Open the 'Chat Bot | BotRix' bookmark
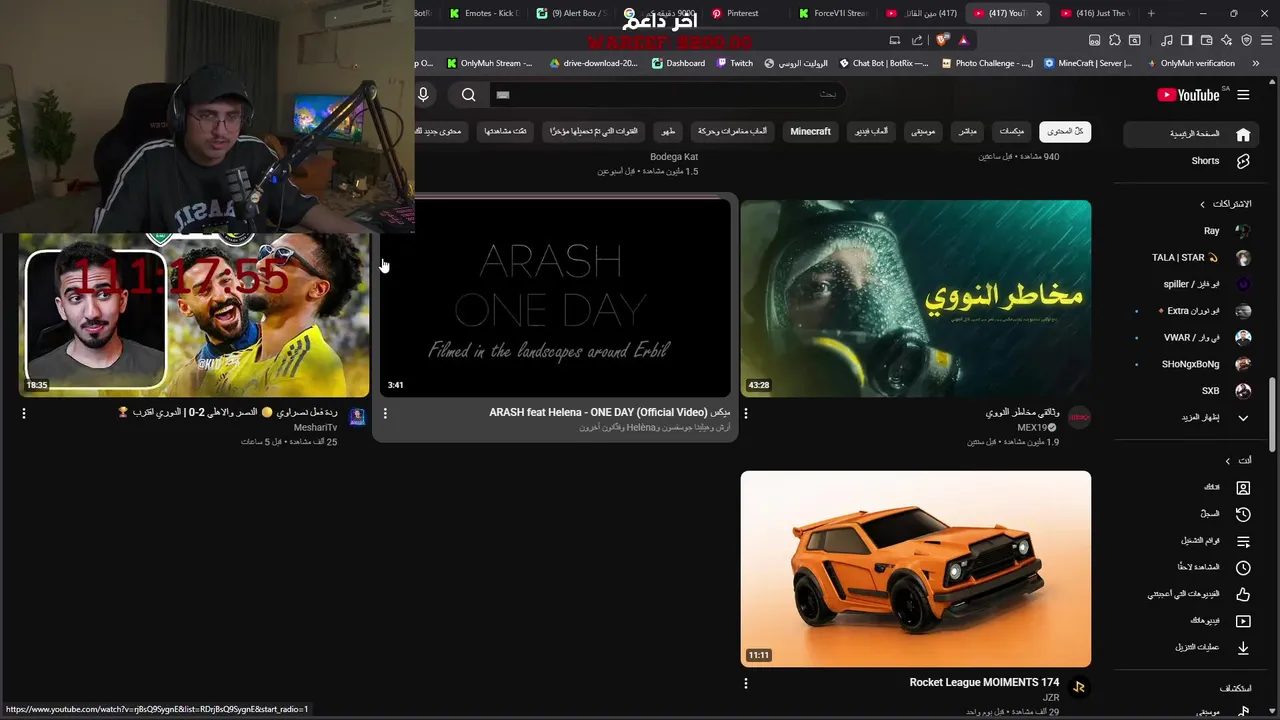This screenshot has width=1280, height=720. coord(883,63)
